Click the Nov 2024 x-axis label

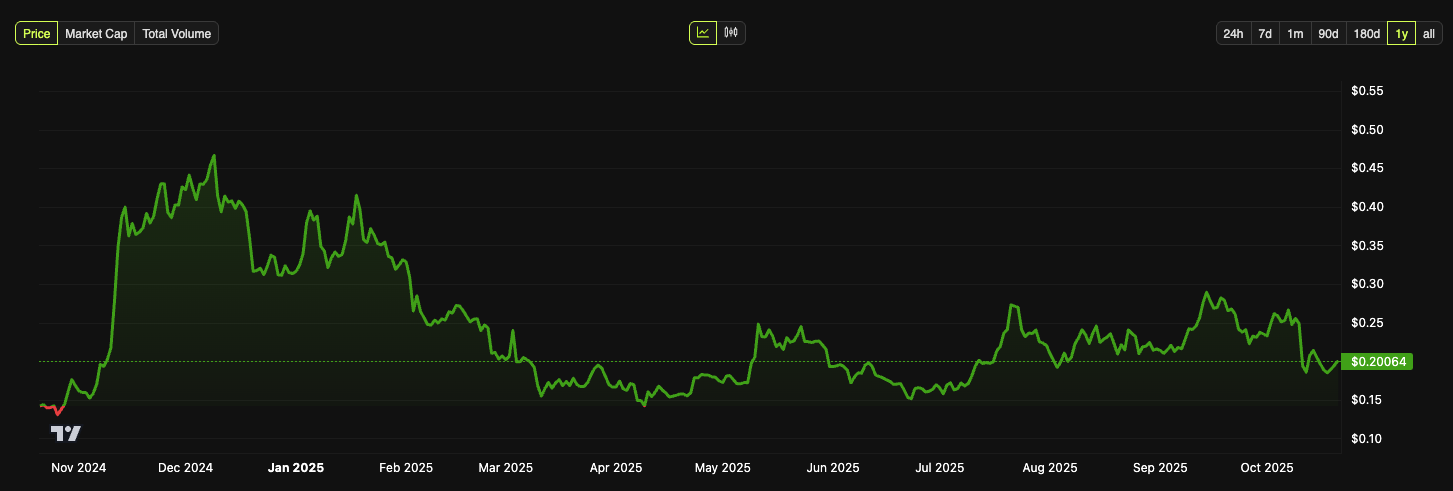tap(78, 467)
